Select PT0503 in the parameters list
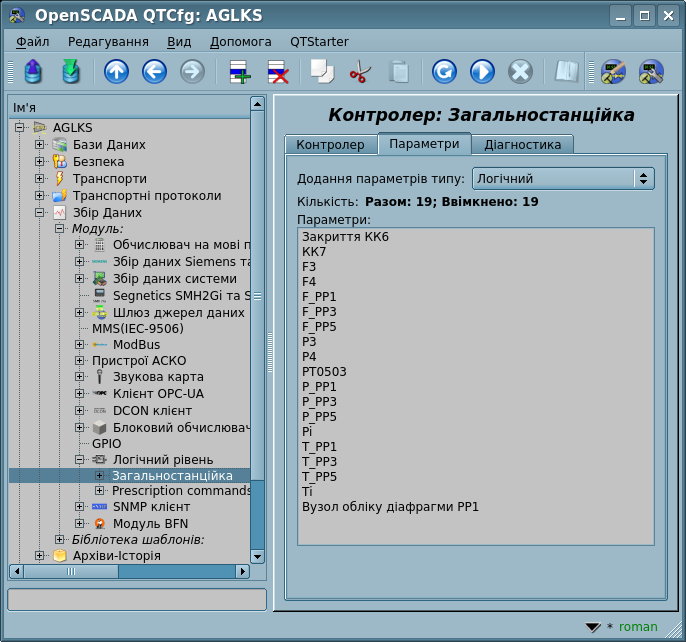686x642 pixels. click(324, 371)
